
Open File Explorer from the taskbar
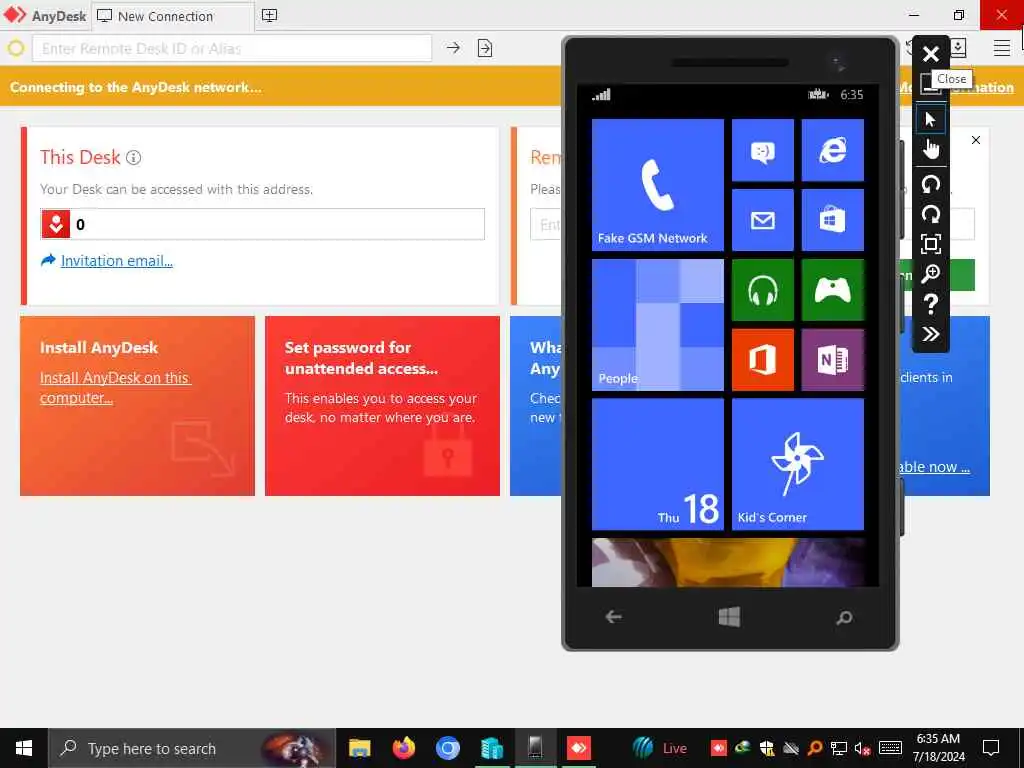click(x=359, y=748)
